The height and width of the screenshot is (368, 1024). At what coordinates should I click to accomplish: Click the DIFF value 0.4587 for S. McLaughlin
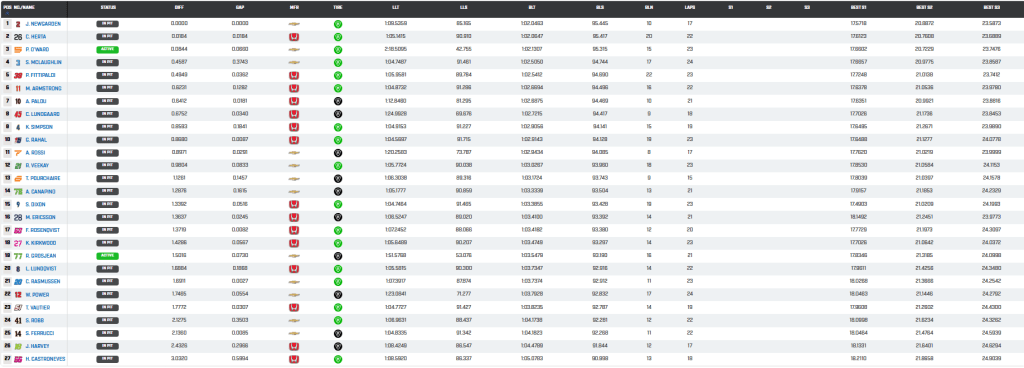point(178,63)
